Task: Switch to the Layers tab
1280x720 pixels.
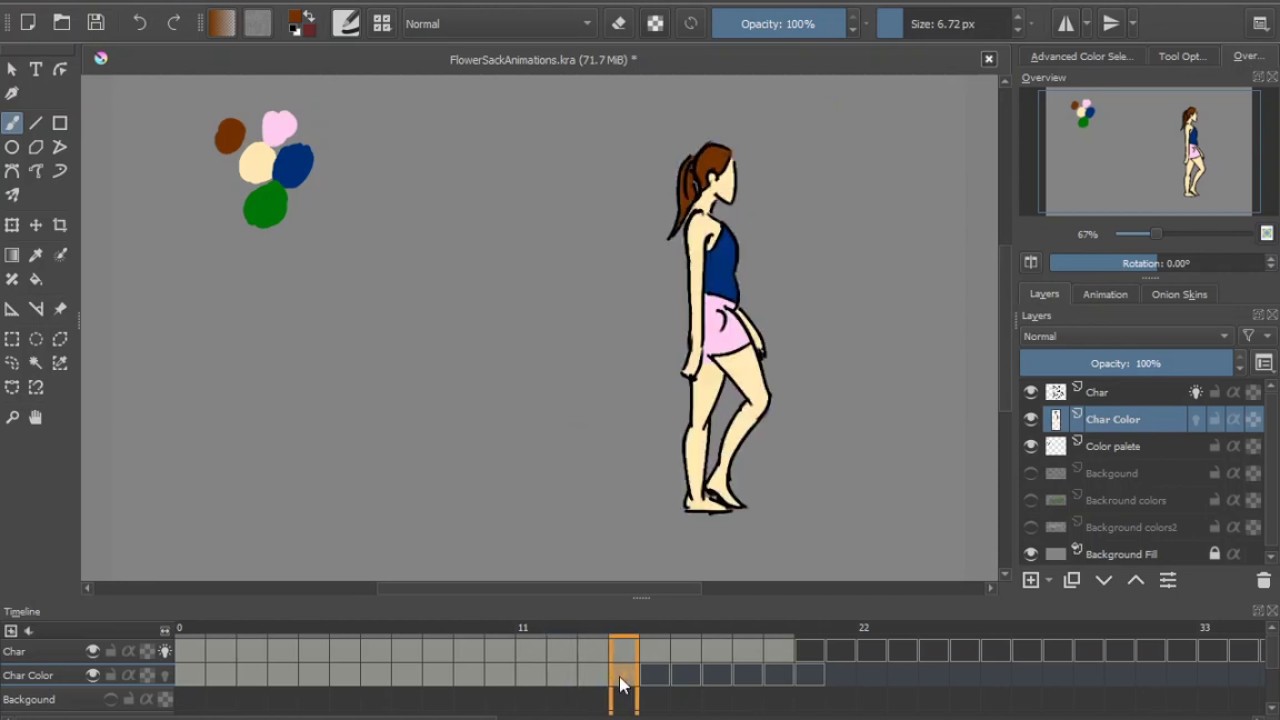Action: point(1044,294)
